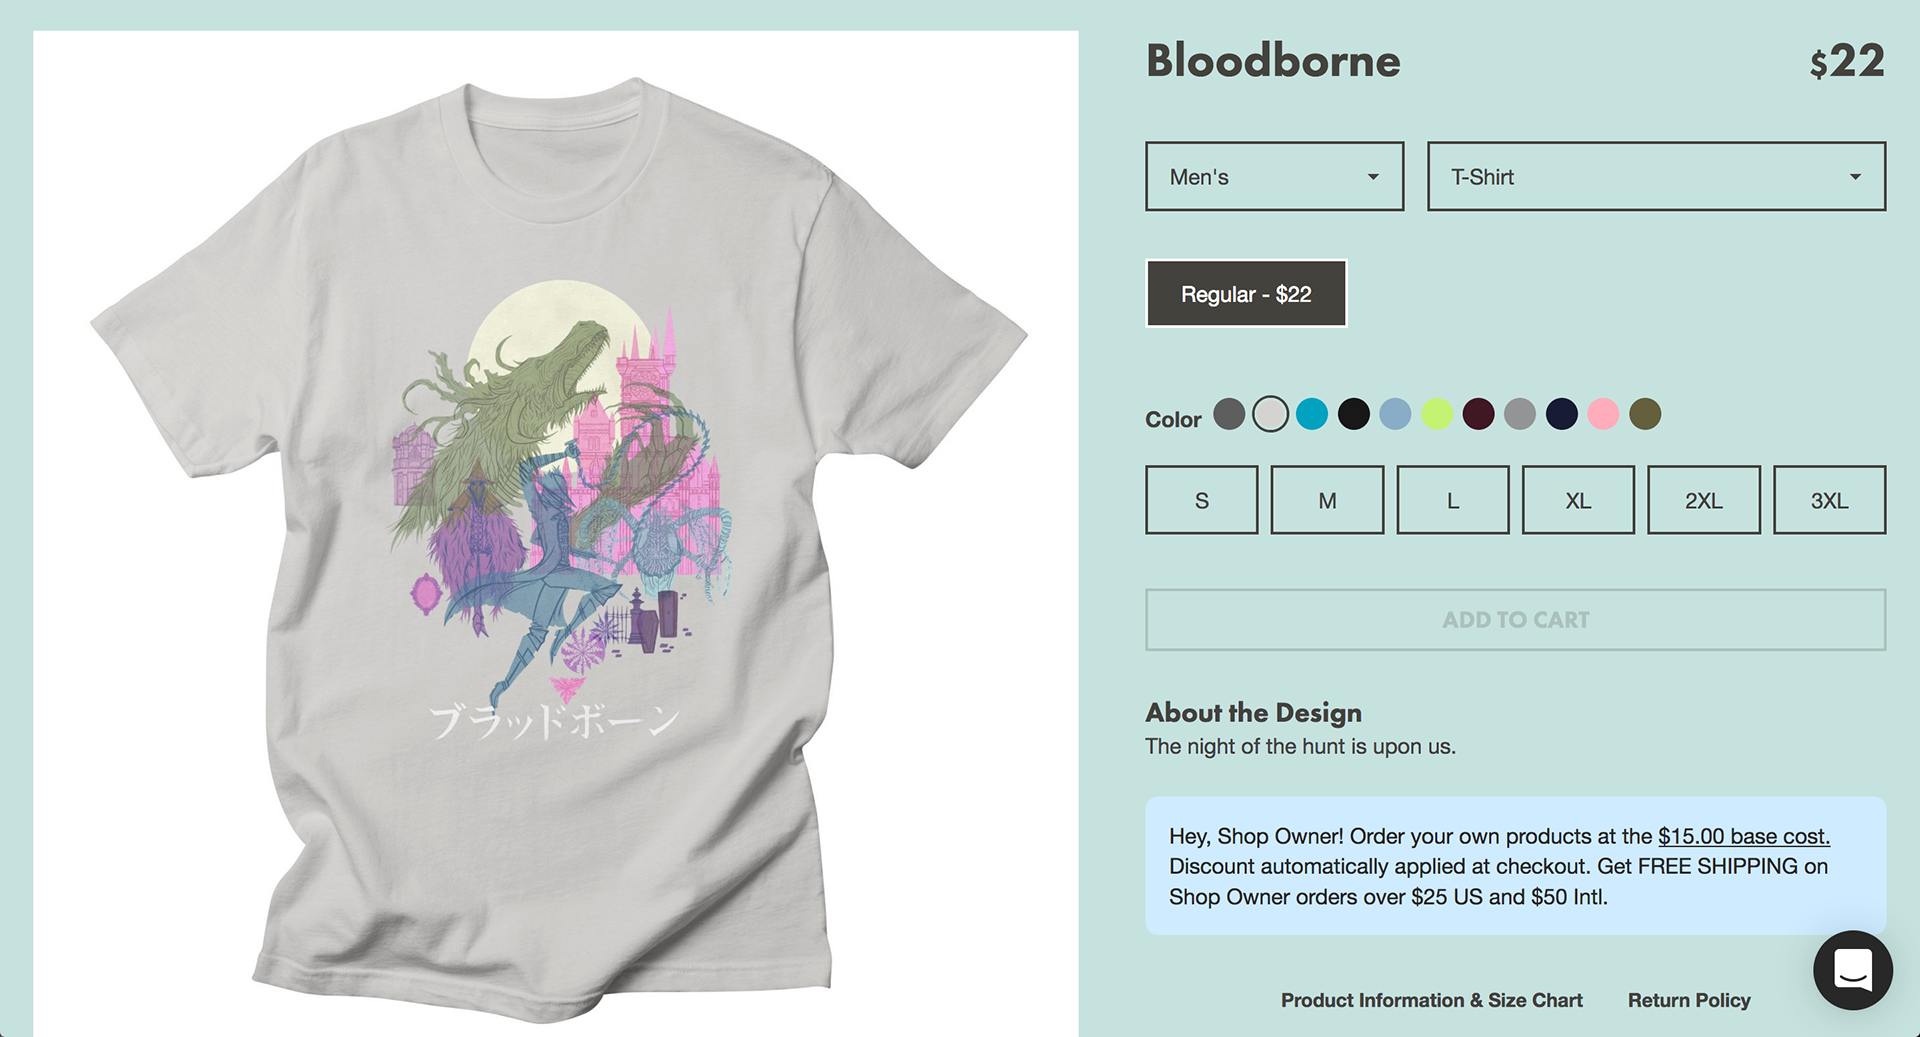Open the $15.00 base cost link
Viewport: 1920px width, 1037px height.
point(1744,836)
